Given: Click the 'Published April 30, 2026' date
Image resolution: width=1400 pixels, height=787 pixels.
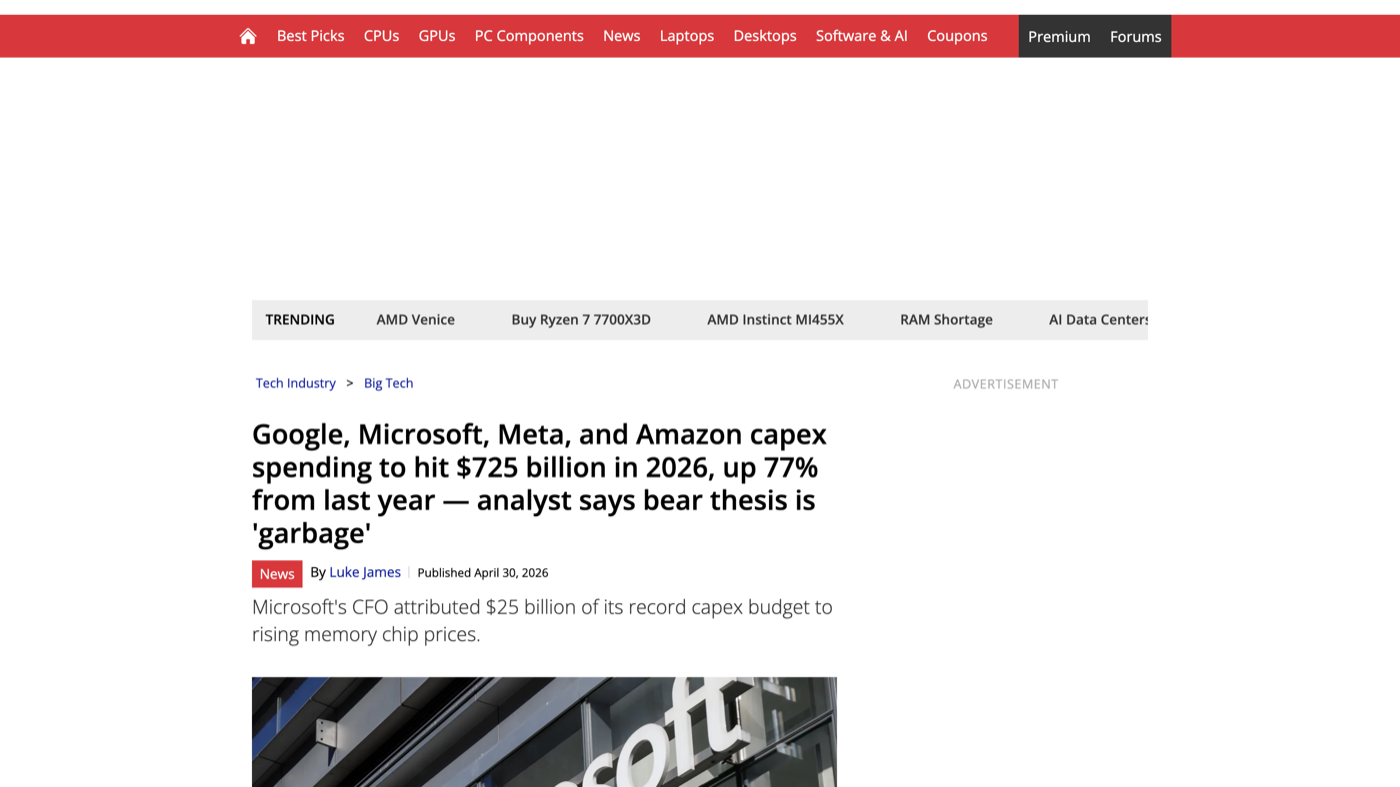Looking at the screenshot, I should click(483, 573).
